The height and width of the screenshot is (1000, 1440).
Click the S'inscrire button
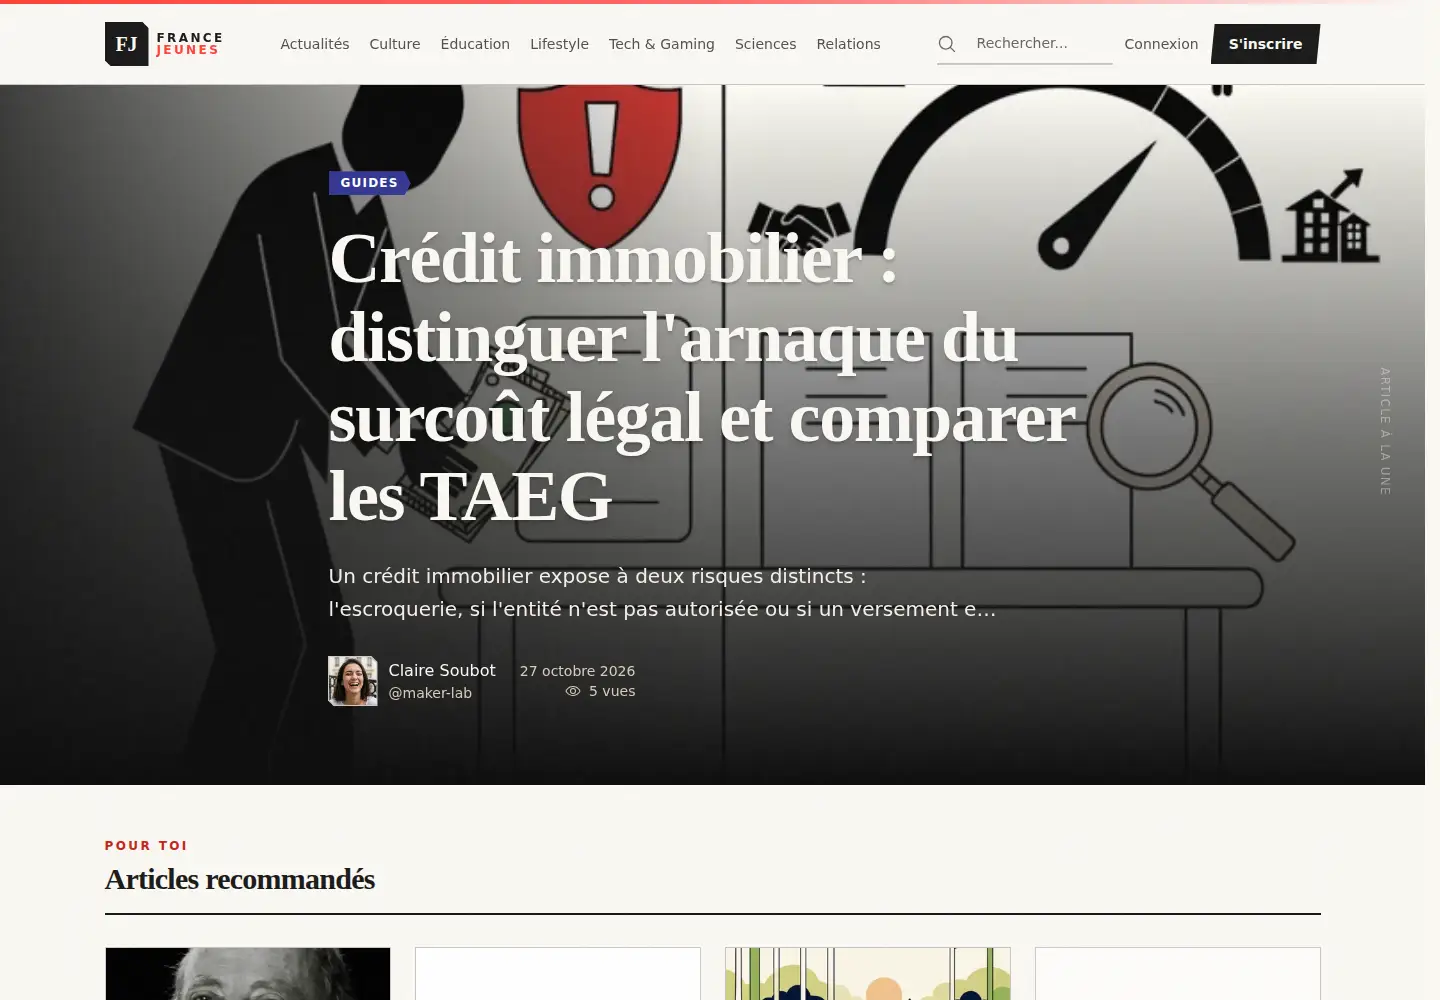point(1266,44)
